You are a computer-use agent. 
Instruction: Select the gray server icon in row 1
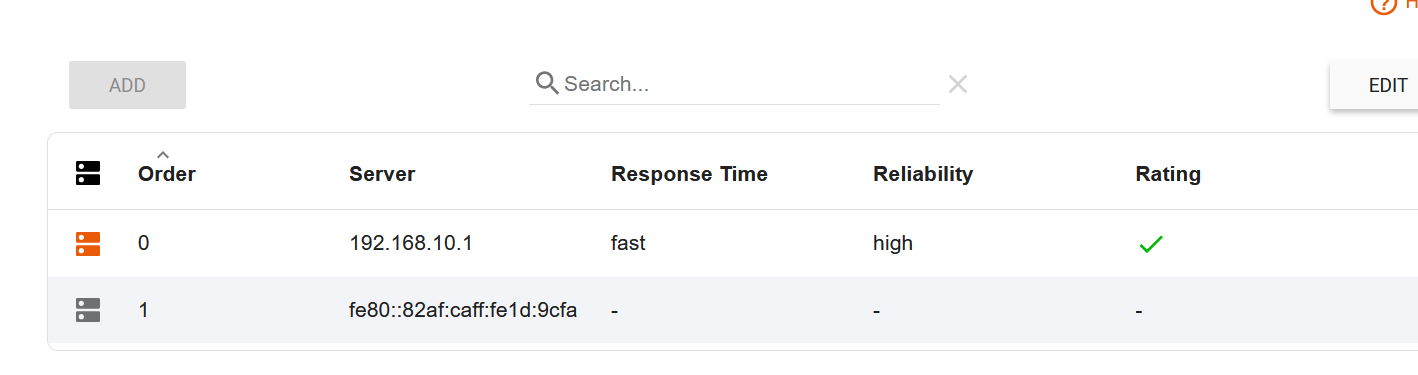click(x=88, y=310)
